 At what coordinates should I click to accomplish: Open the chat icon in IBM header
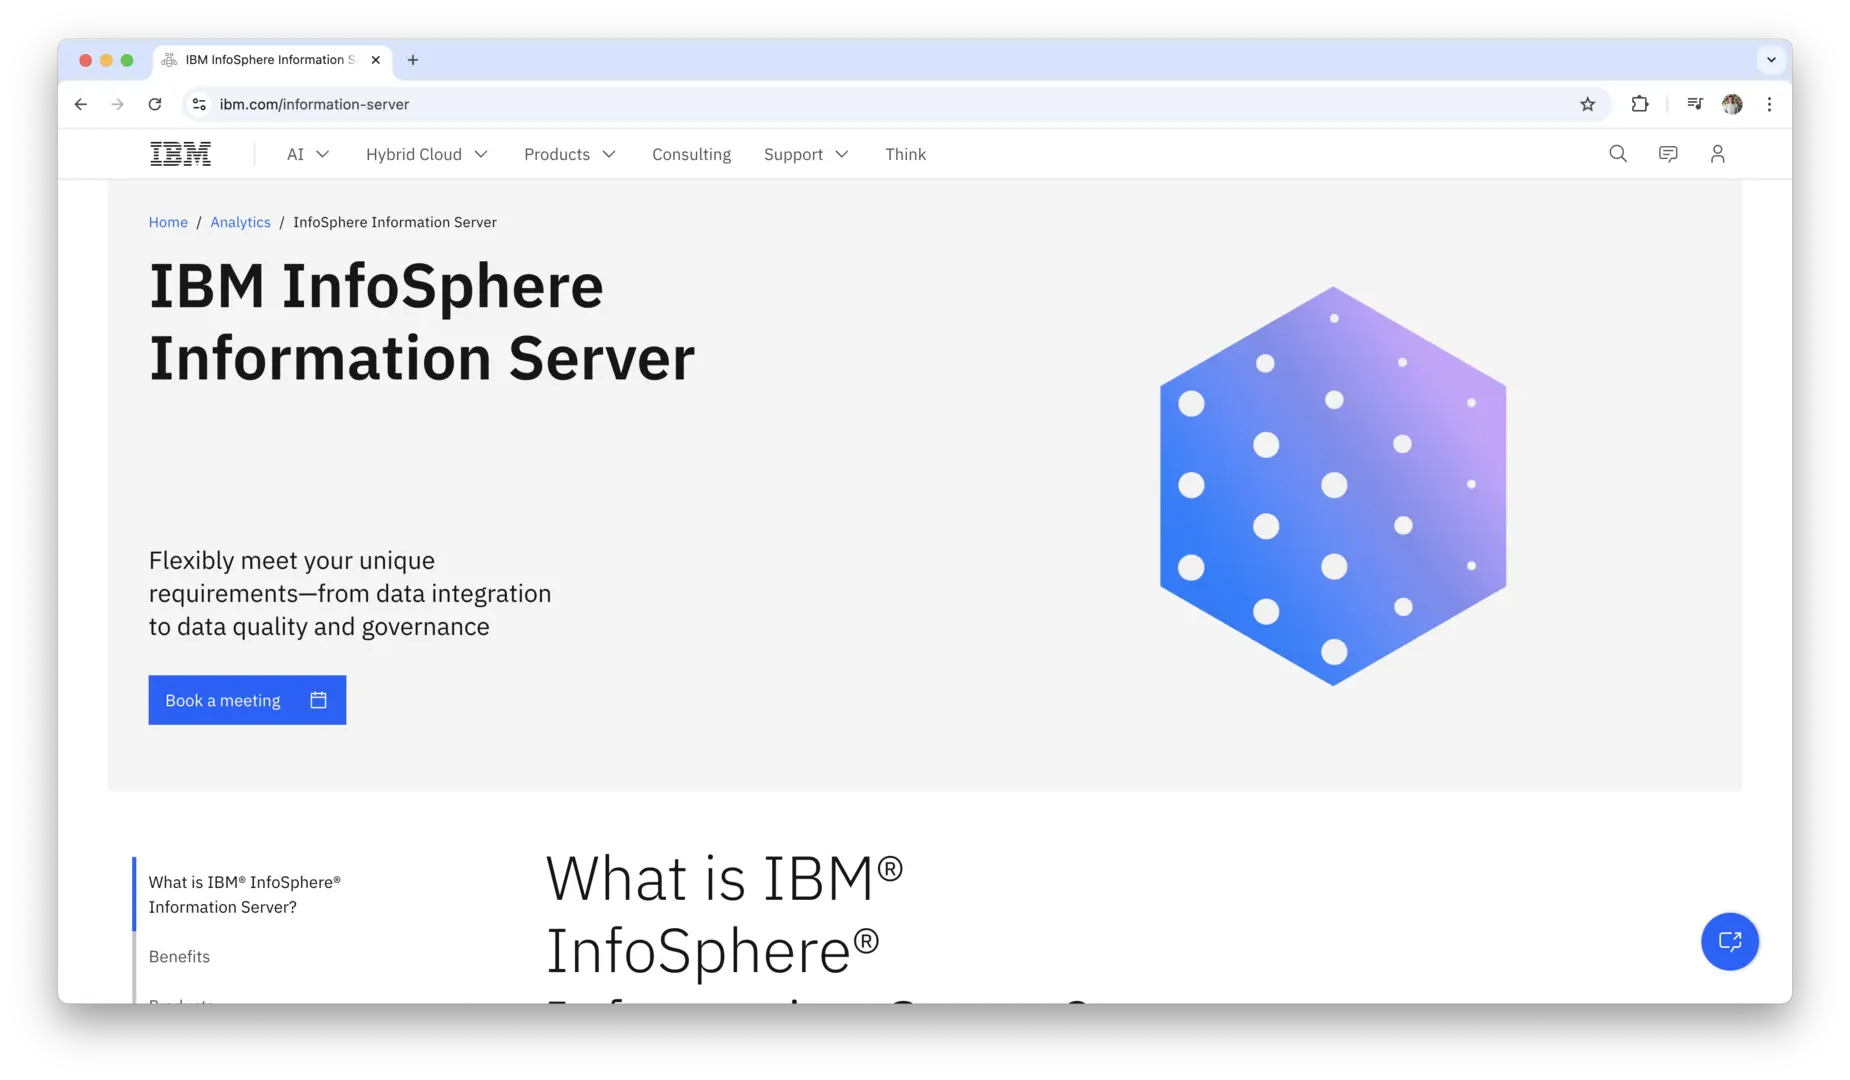coord(1668,154)
